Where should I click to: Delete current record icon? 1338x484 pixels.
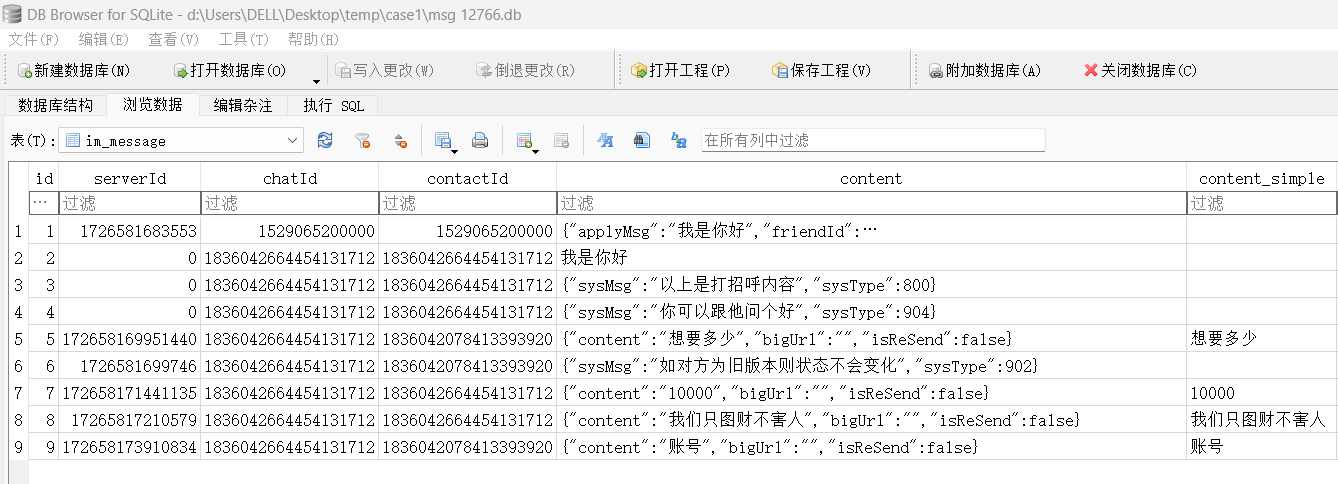tap(561, 141)
